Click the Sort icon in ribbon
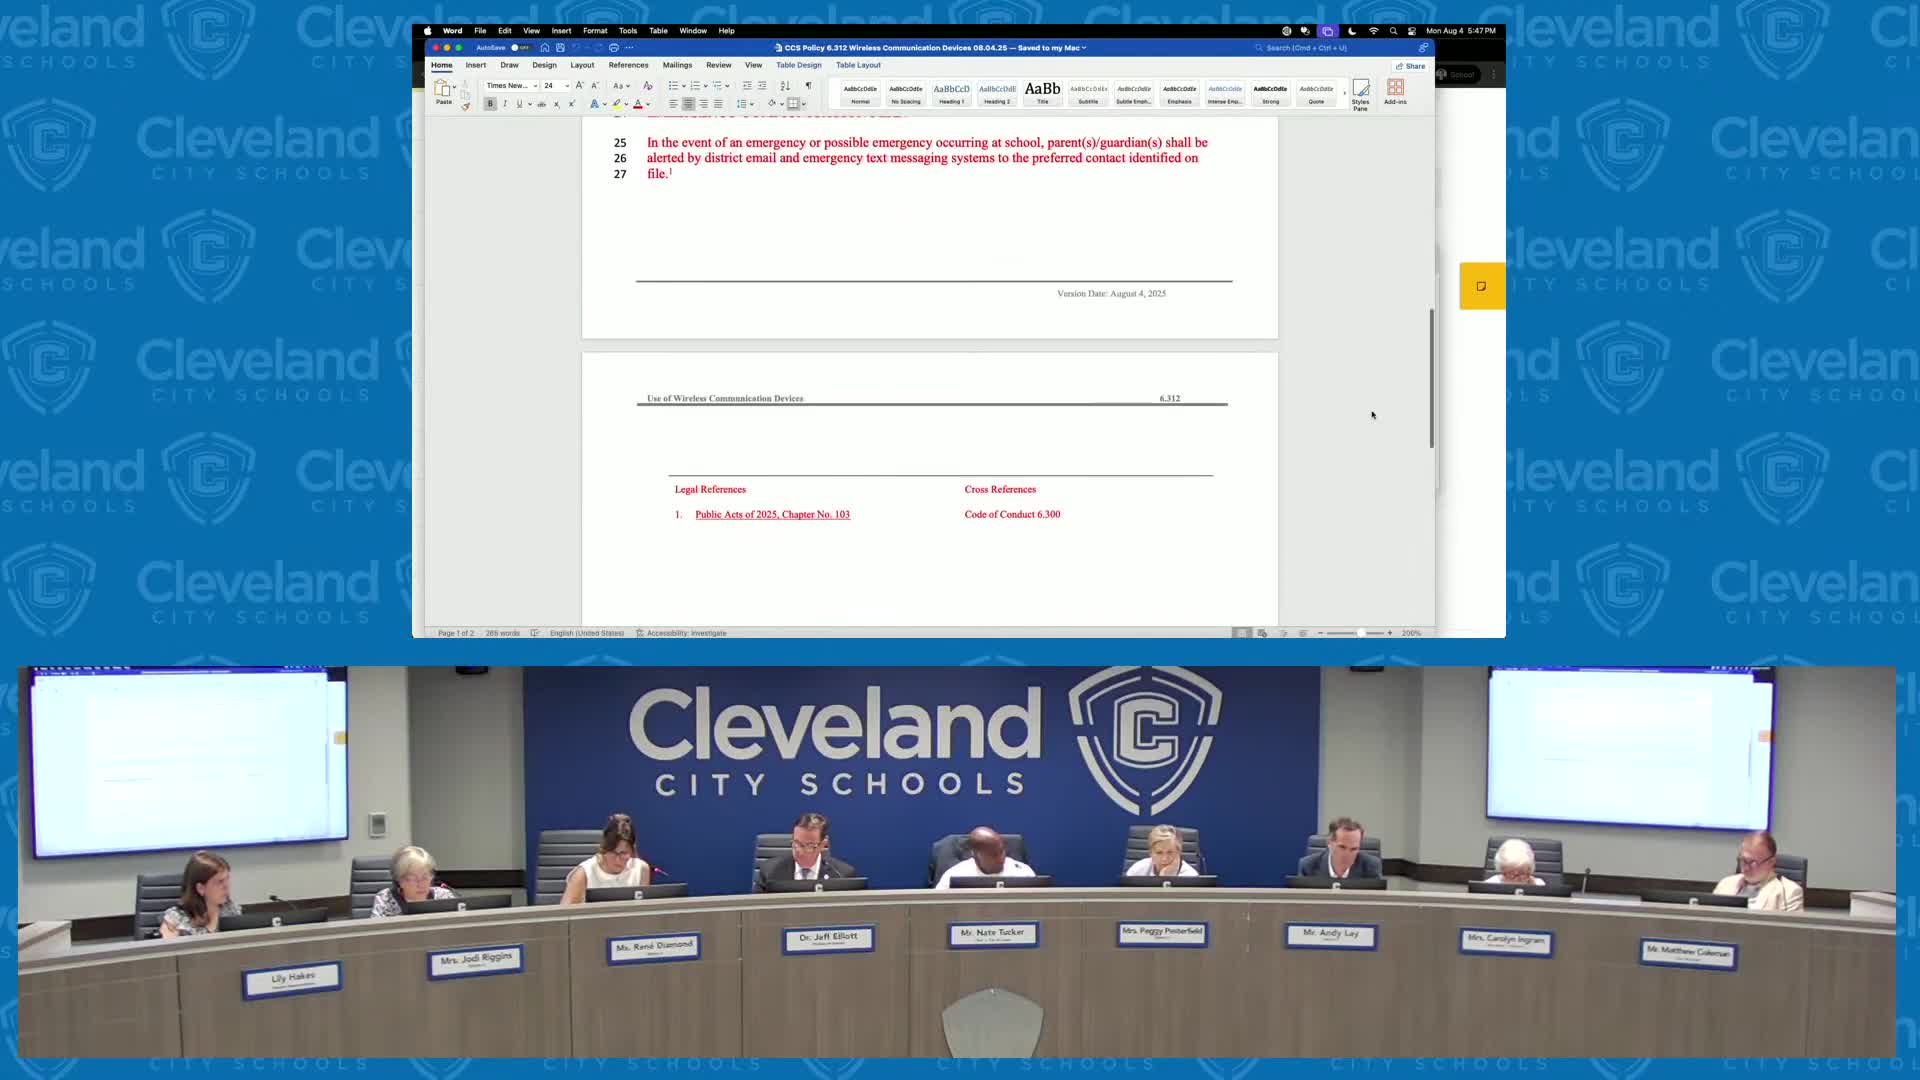 [x=785, y=86]
